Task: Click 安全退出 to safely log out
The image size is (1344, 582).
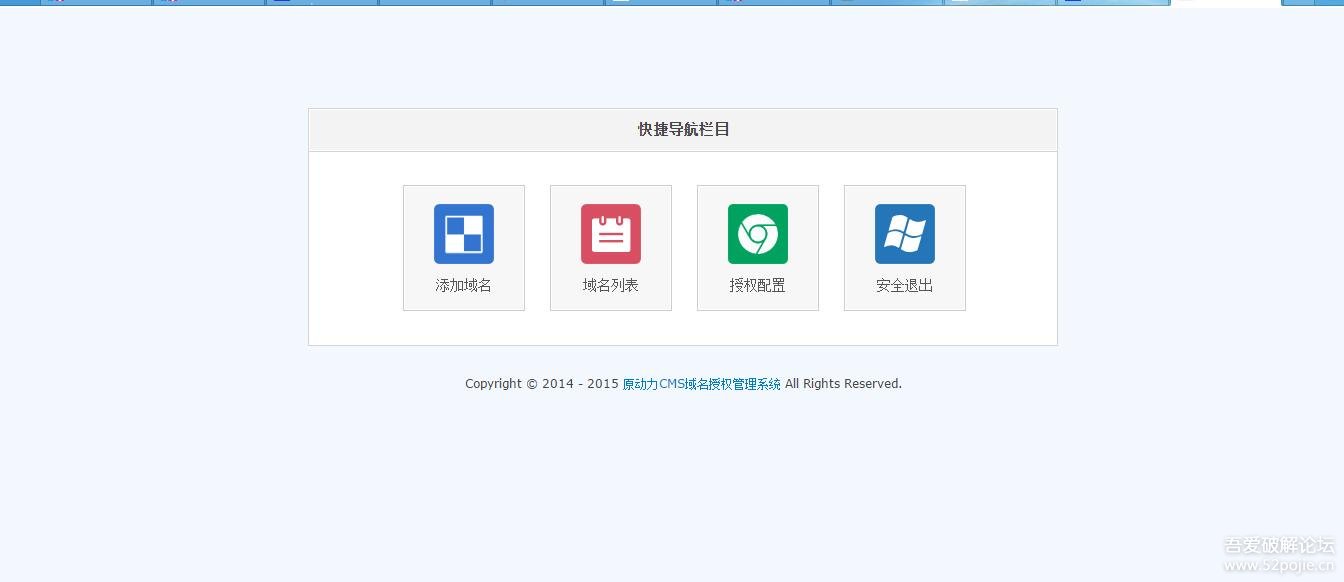Action: tap(904, 285)
